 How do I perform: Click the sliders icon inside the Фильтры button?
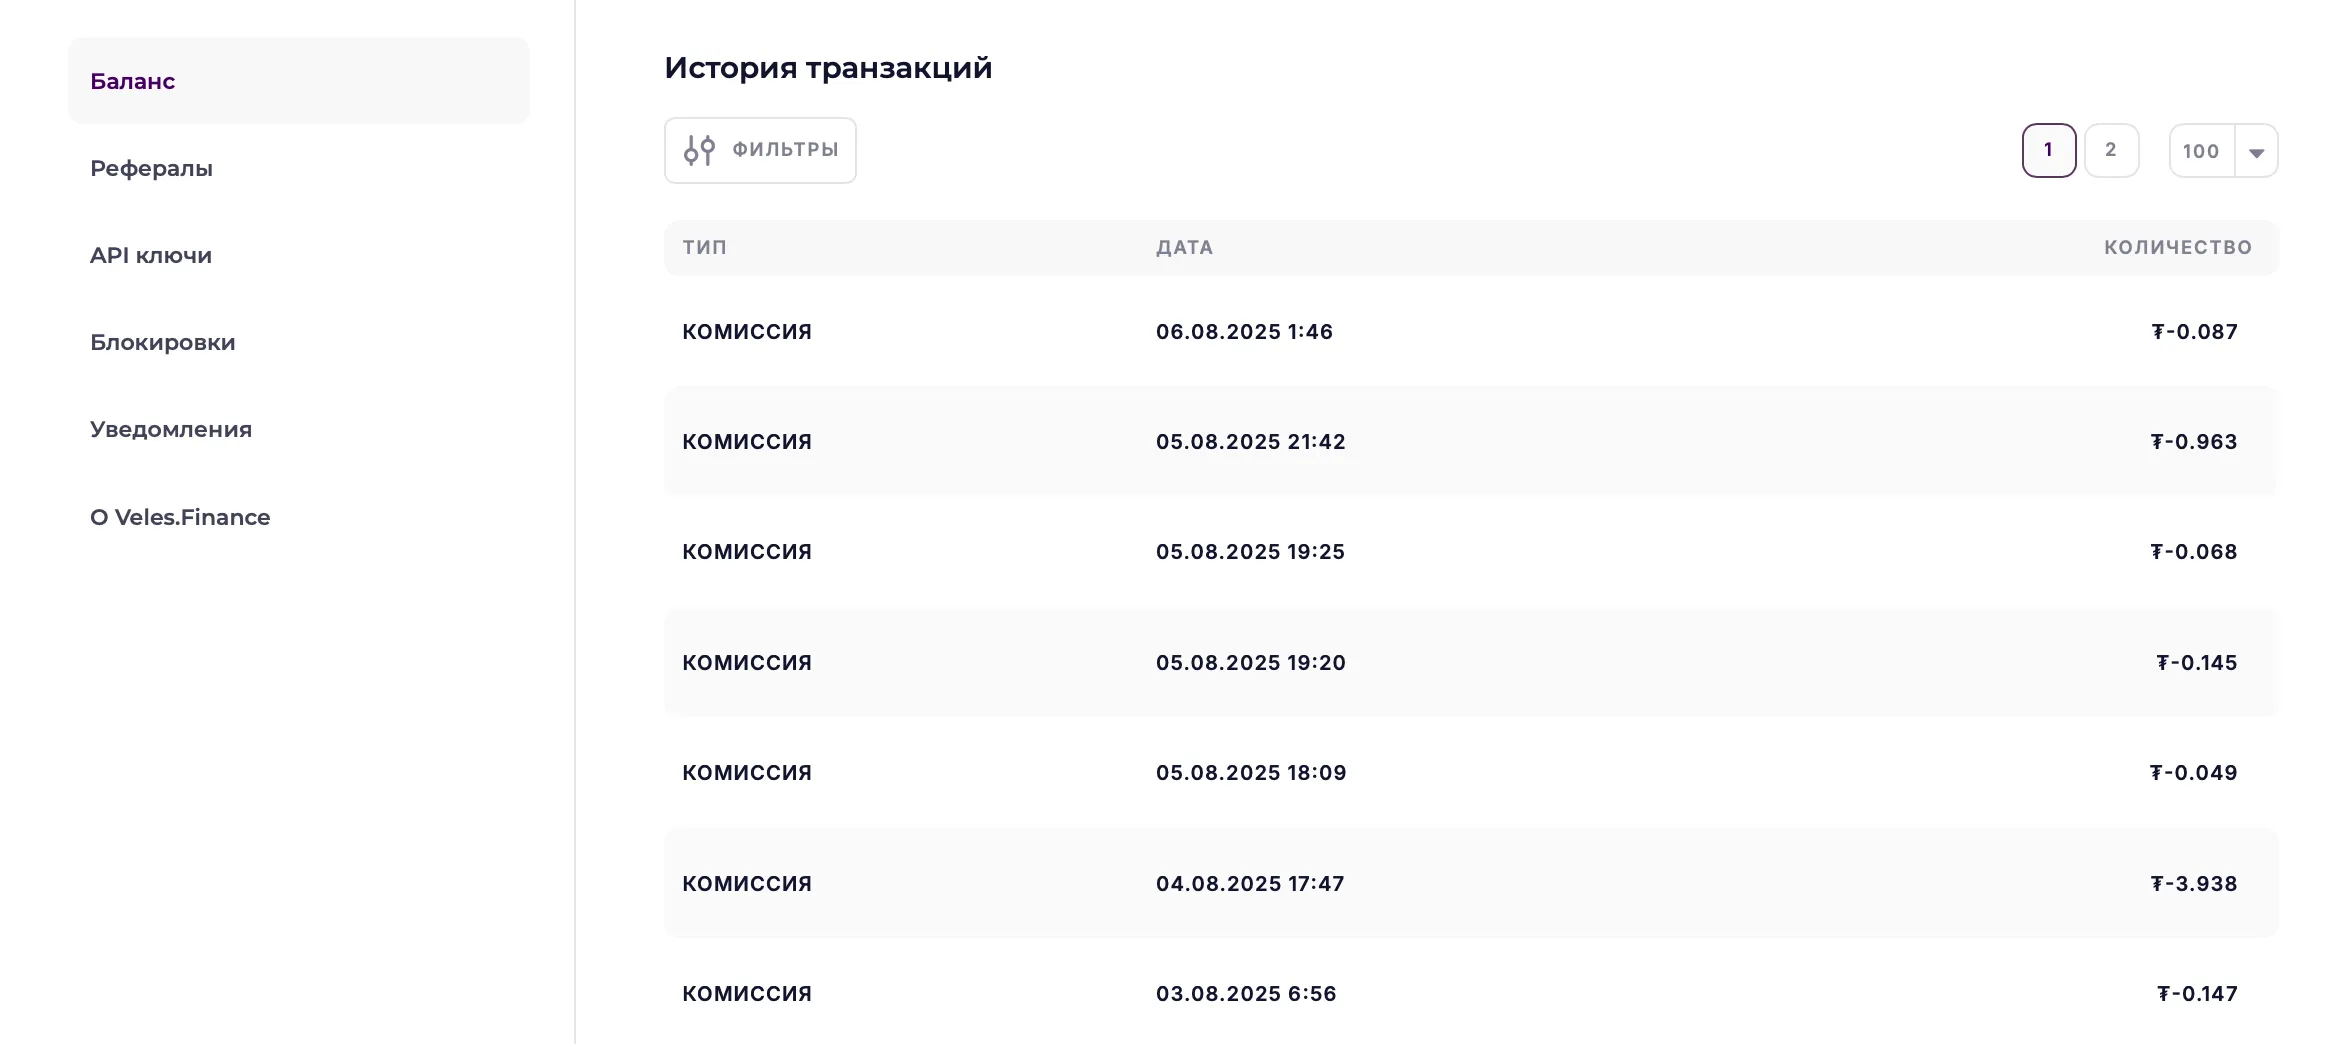pos(699,150)
